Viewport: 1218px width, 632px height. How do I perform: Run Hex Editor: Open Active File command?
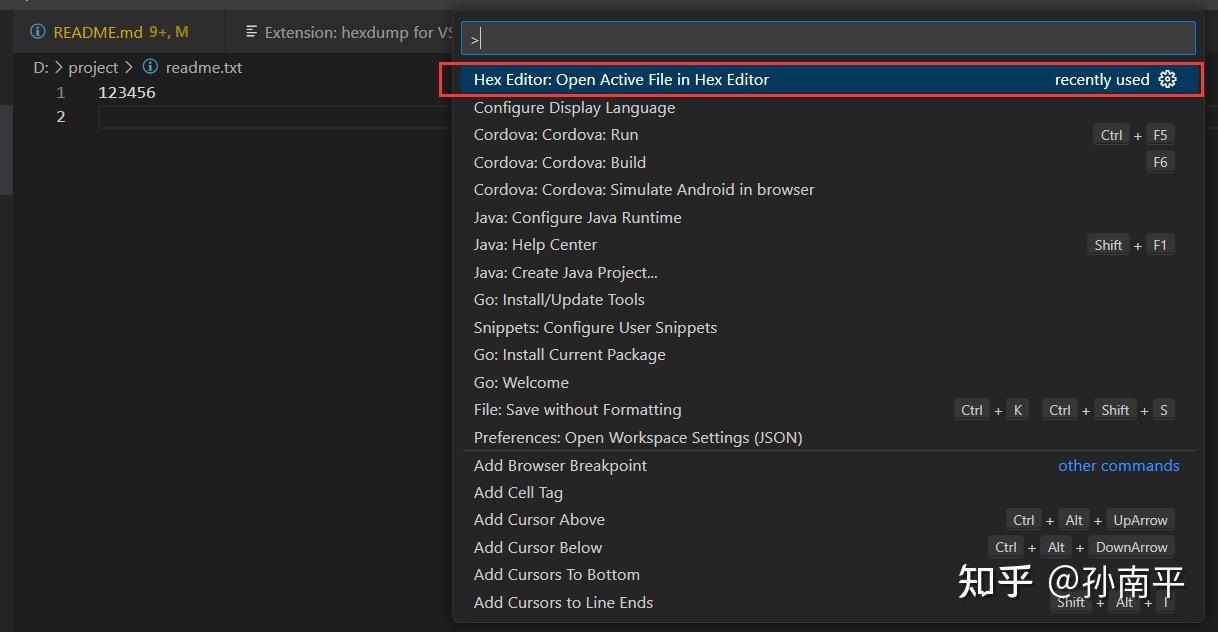(621, 80)
